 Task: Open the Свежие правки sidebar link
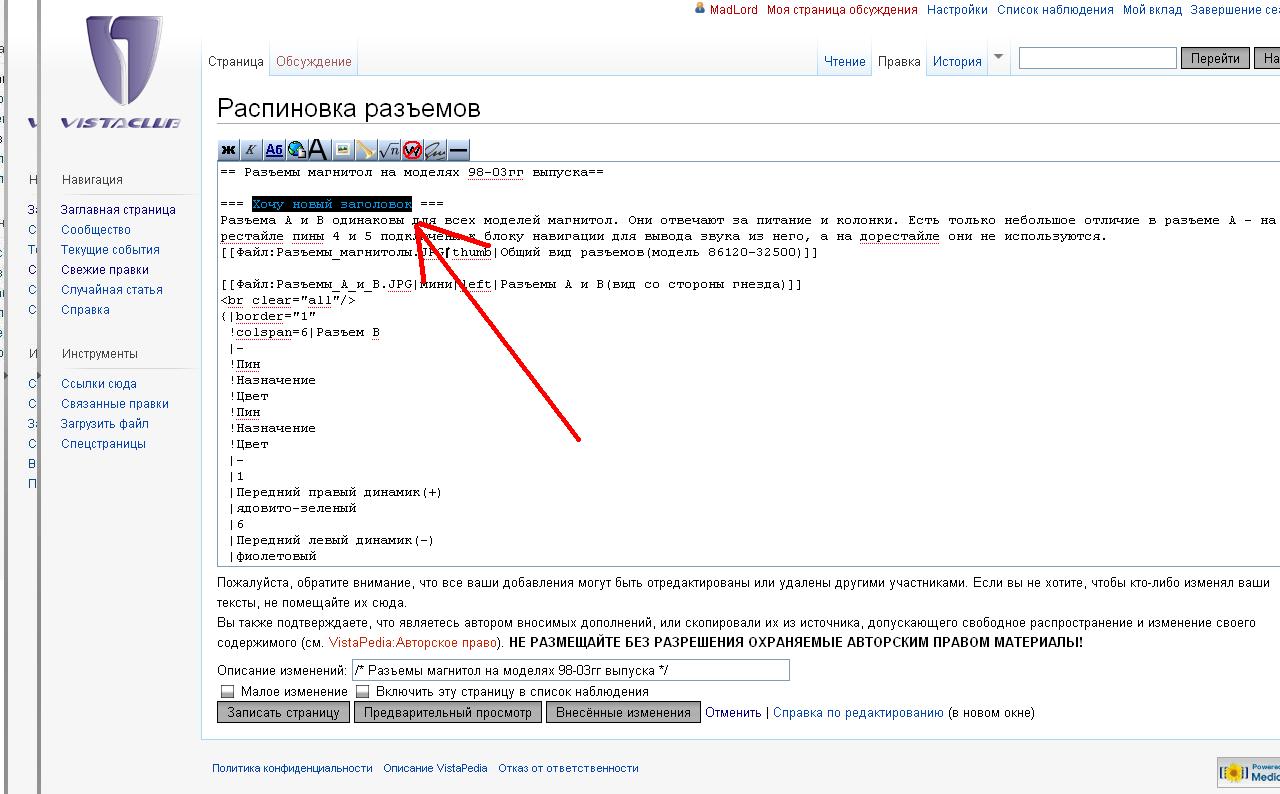(104, 269)
